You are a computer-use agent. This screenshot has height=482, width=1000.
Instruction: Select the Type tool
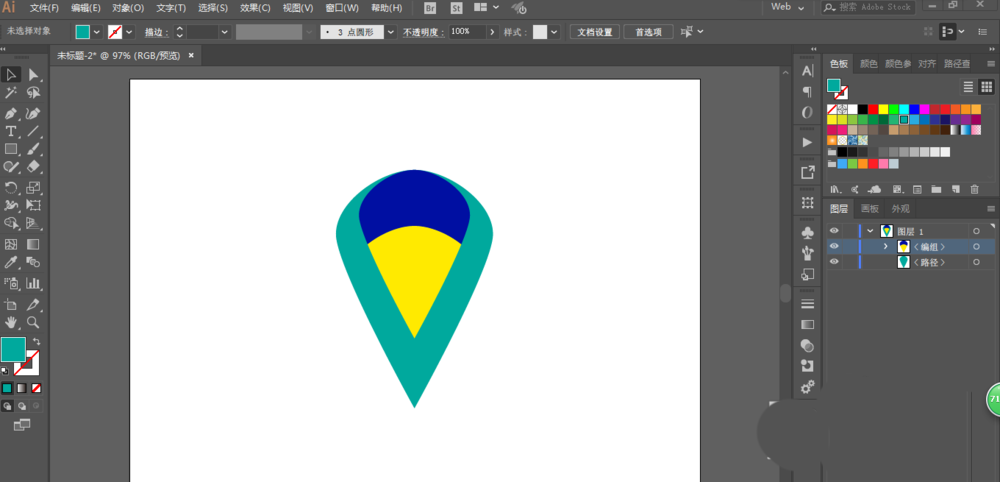click(11, 131)
